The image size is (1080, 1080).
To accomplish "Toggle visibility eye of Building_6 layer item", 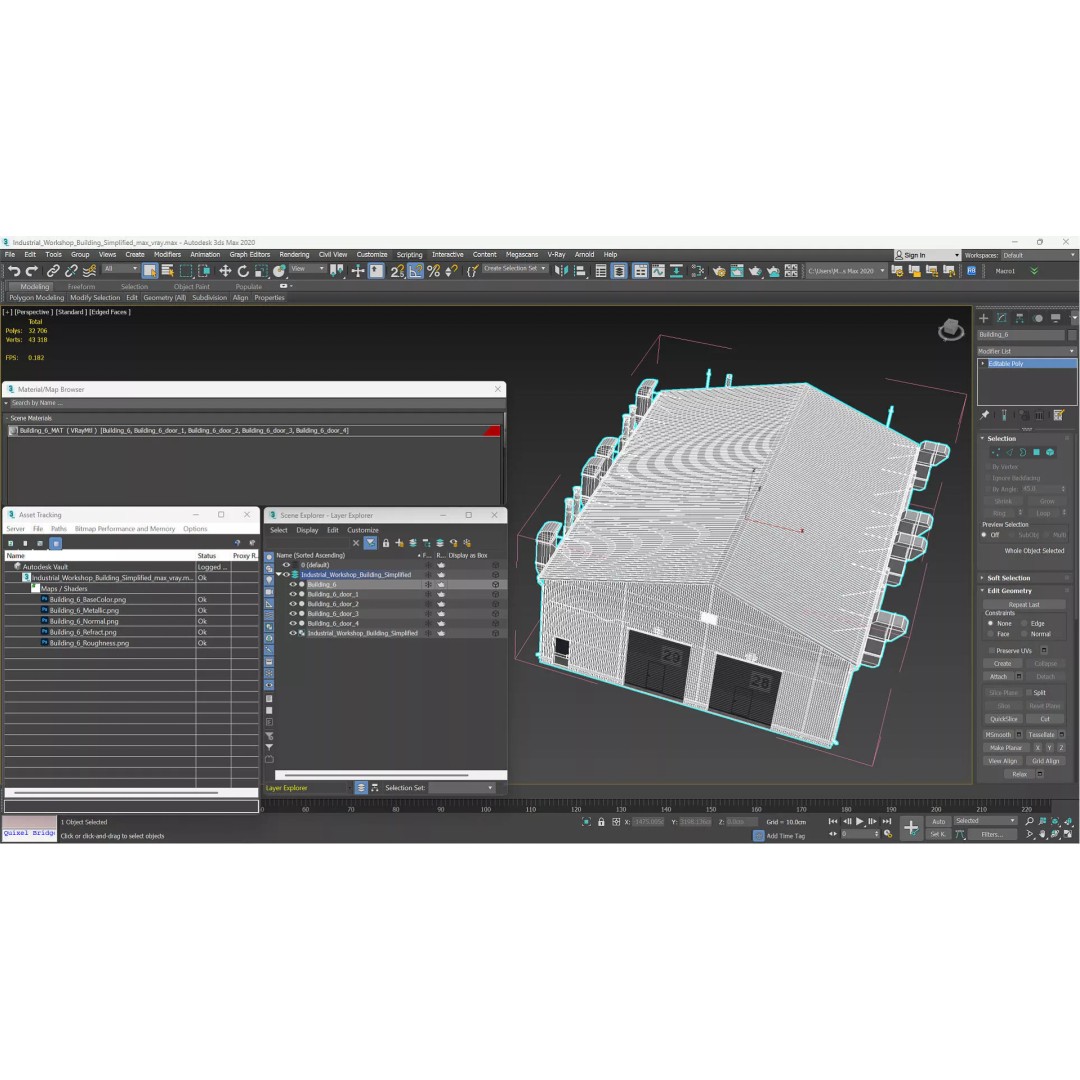I will click(x=293, y=585).
